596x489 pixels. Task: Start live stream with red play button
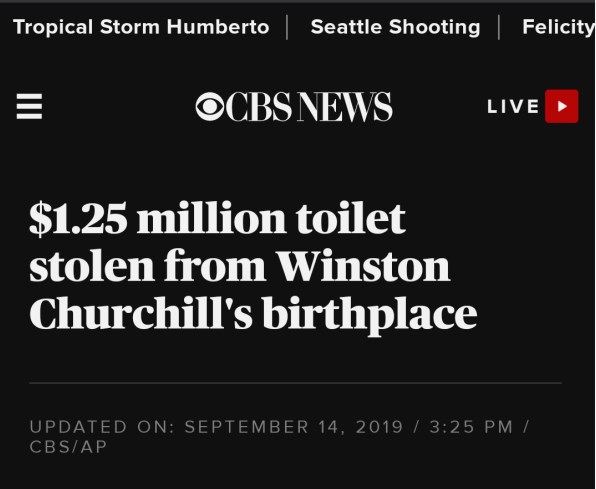tap(561, 106)
